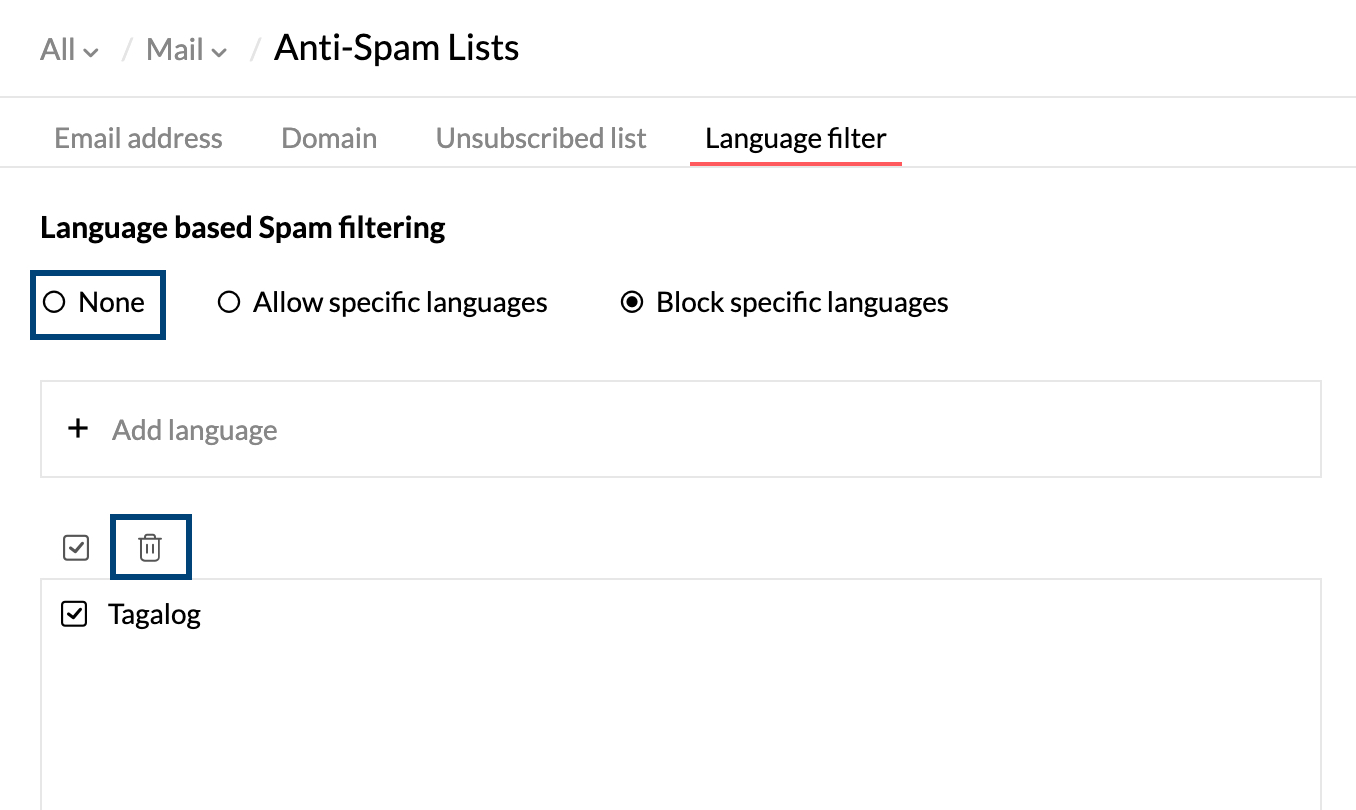The height and width of the screenshot is (810, 1356).
Task: Select the Language filter tab
Action: [796, 138]
